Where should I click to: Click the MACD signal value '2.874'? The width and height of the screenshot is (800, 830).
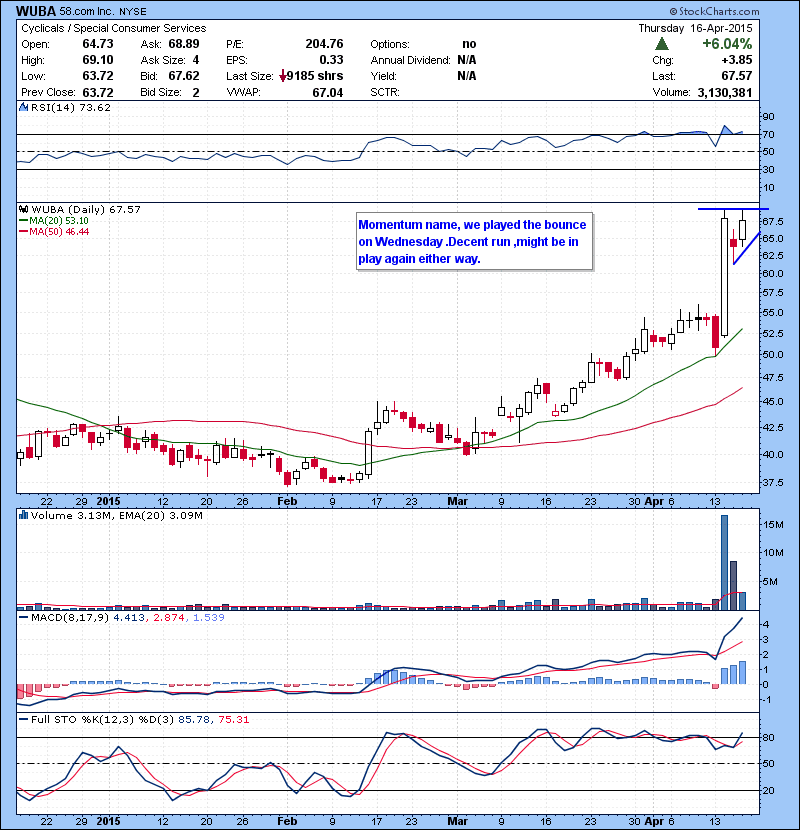169,617
